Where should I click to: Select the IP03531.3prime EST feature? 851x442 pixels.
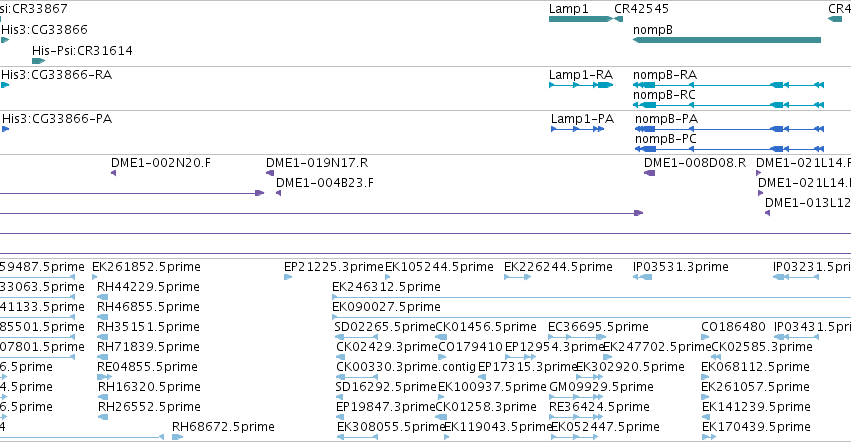click(x=642, y=277)
